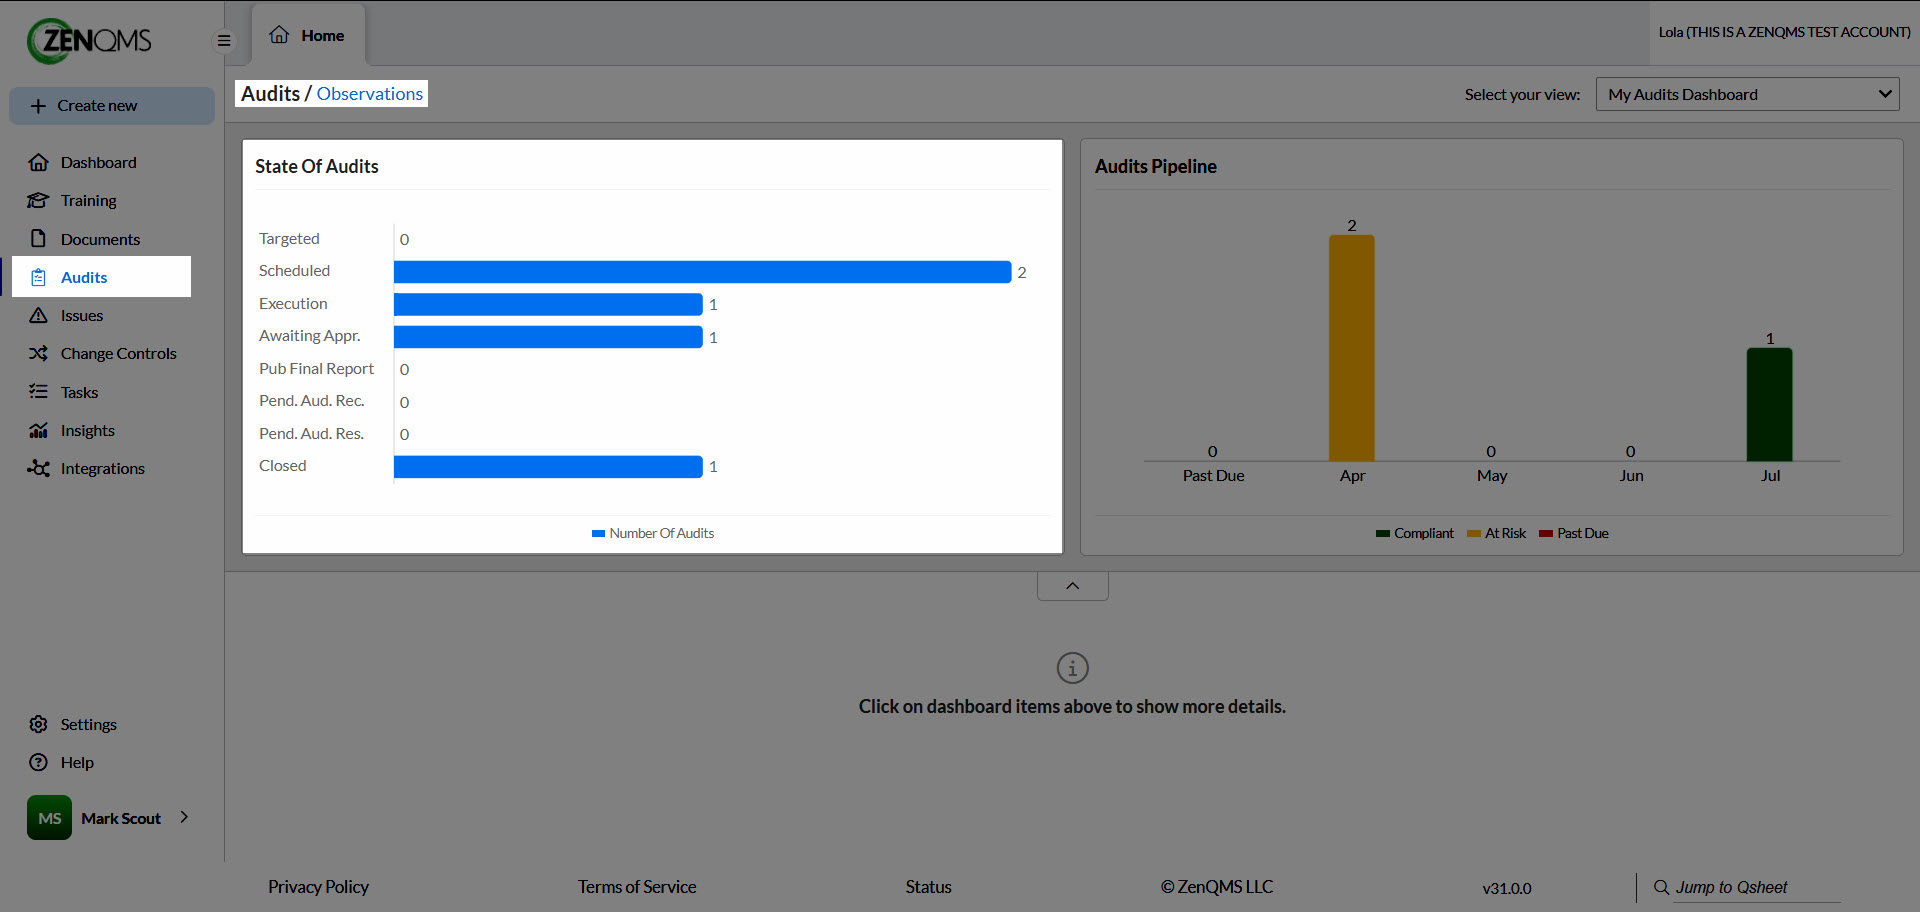Toggle the At Risk legend swatch
The image size is (1920, 912).
(1474, 534)
